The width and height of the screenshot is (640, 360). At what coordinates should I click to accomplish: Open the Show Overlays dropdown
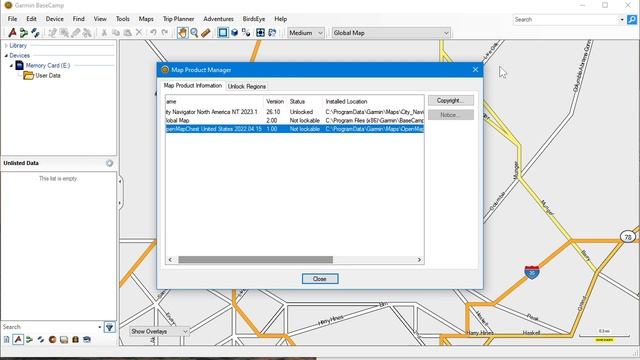tap(159, 331)
